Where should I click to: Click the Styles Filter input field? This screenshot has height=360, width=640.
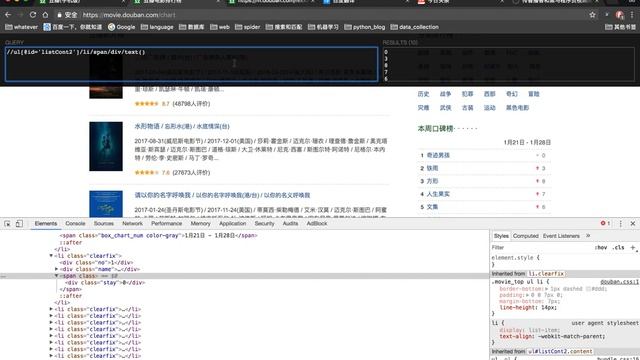541,247
